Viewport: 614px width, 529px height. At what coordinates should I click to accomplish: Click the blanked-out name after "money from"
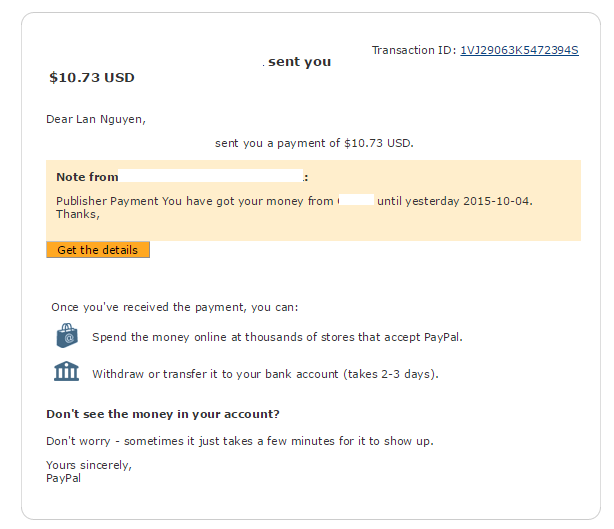(x=356, y=201)
